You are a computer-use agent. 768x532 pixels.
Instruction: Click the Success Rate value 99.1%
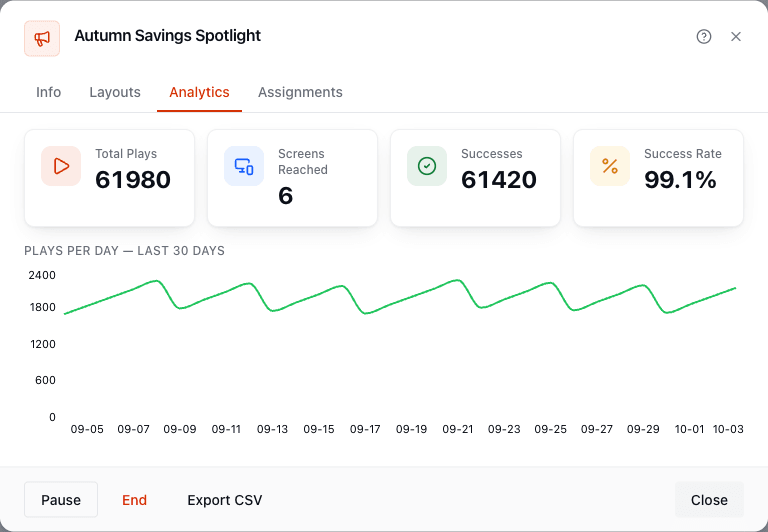point(680,180)
